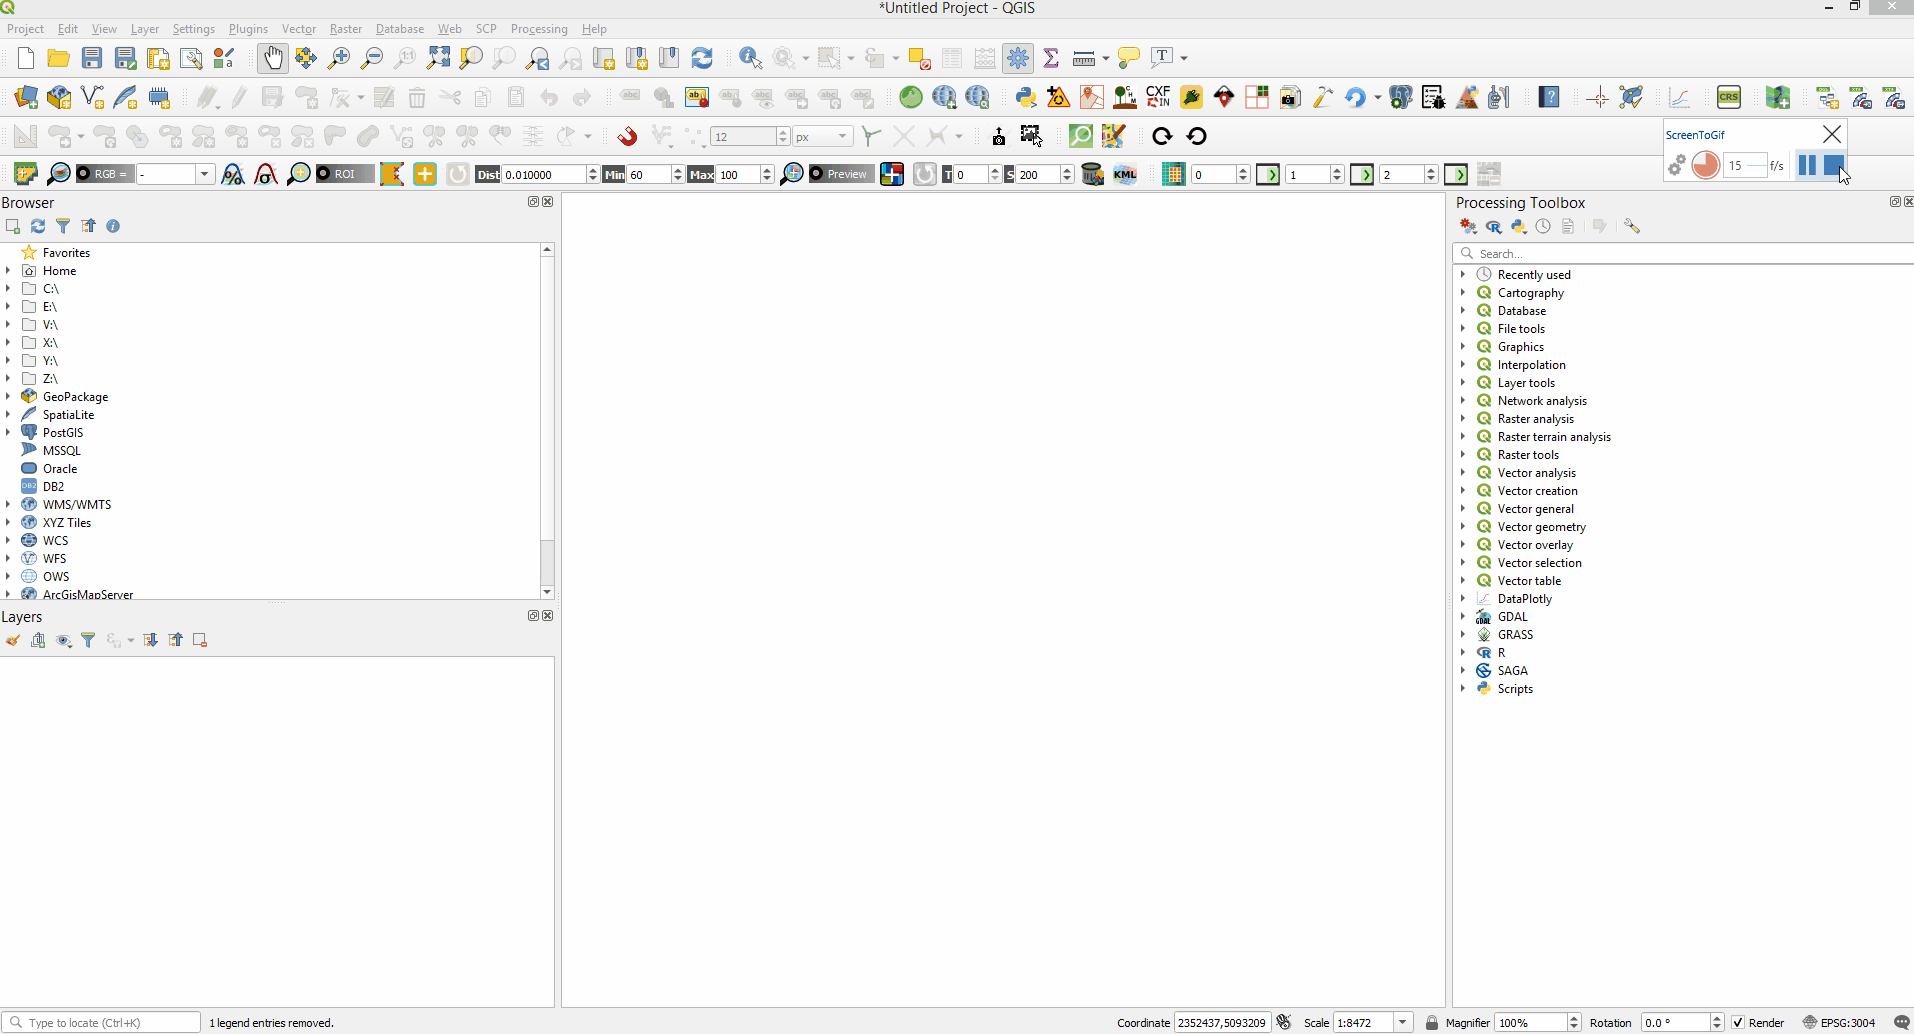Toggle the SCP Preview display button
1914x1034 pixels.
[840, 174]
